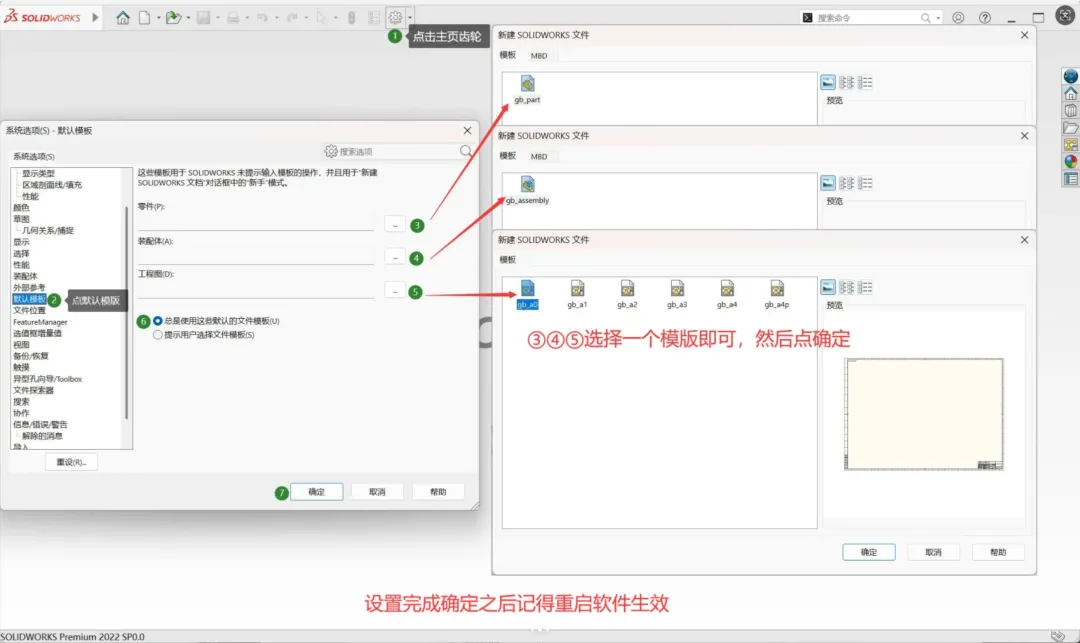Select FeatureManager in options tree

tap(40, 322)
